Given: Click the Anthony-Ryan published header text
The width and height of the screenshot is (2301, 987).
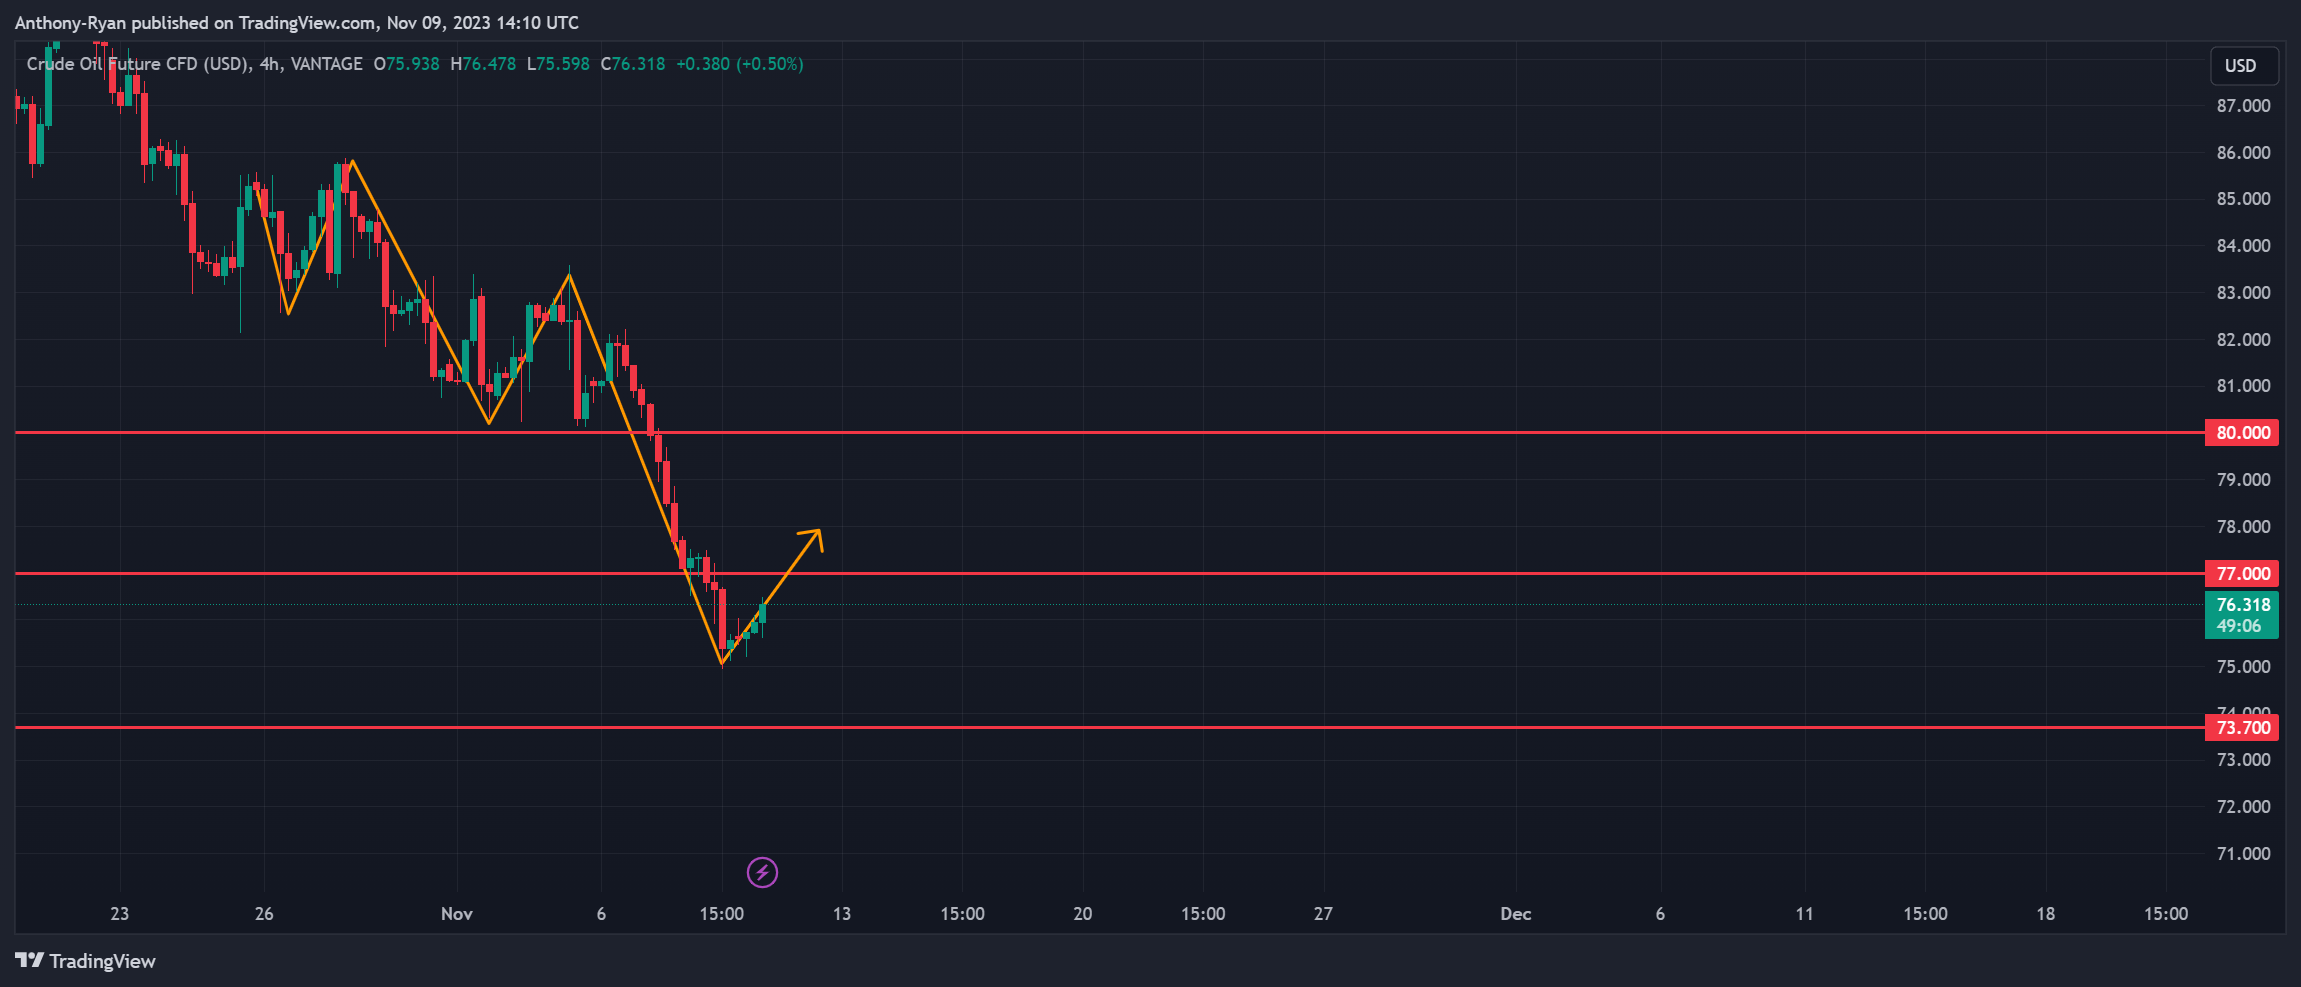Looking at the screenshot, I should [297, 23].
